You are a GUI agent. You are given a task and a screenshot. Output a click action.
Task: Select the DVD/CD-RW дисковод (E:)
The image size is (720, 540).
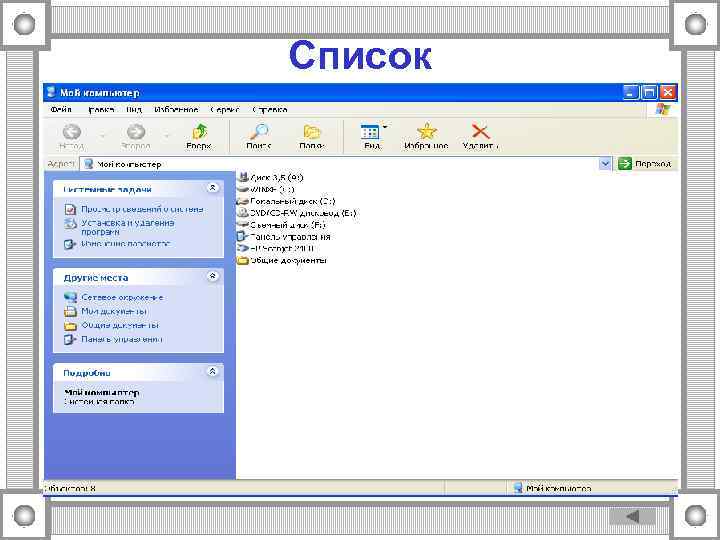point(297,213)
